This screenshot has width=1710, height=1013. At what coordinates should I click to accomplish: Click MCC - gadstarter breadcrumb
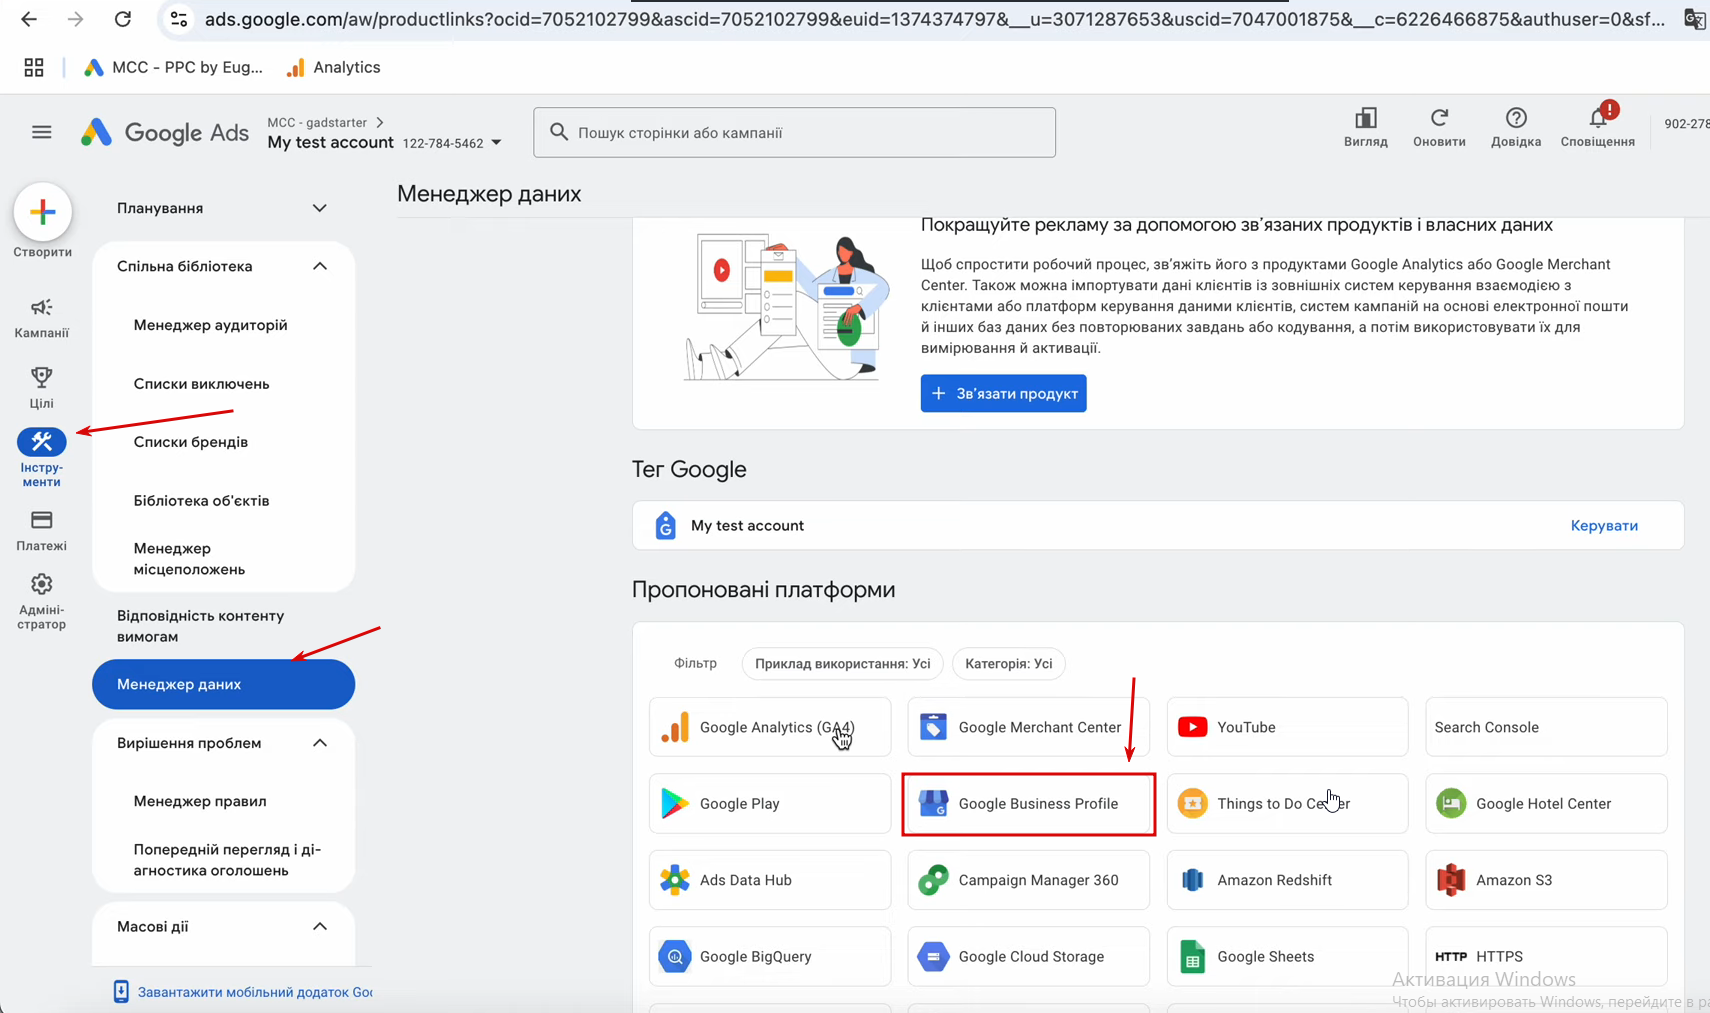point(317,122)
